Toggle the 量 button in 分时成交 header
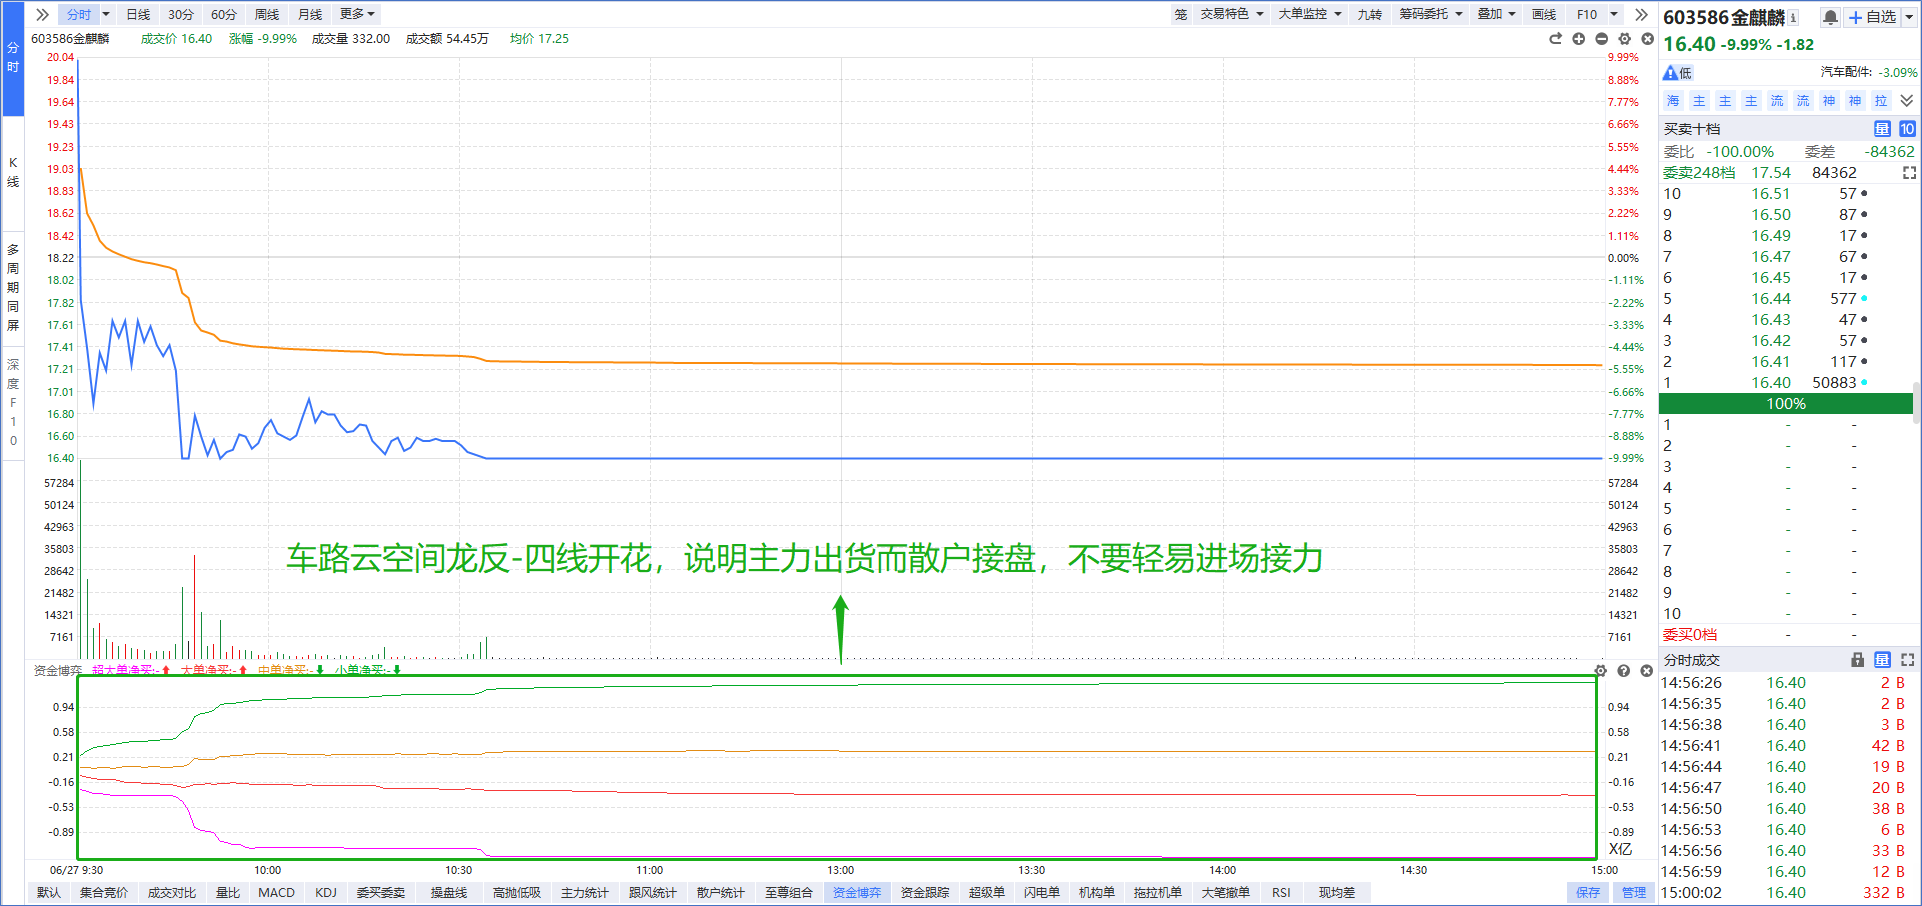 point(1882,660)
